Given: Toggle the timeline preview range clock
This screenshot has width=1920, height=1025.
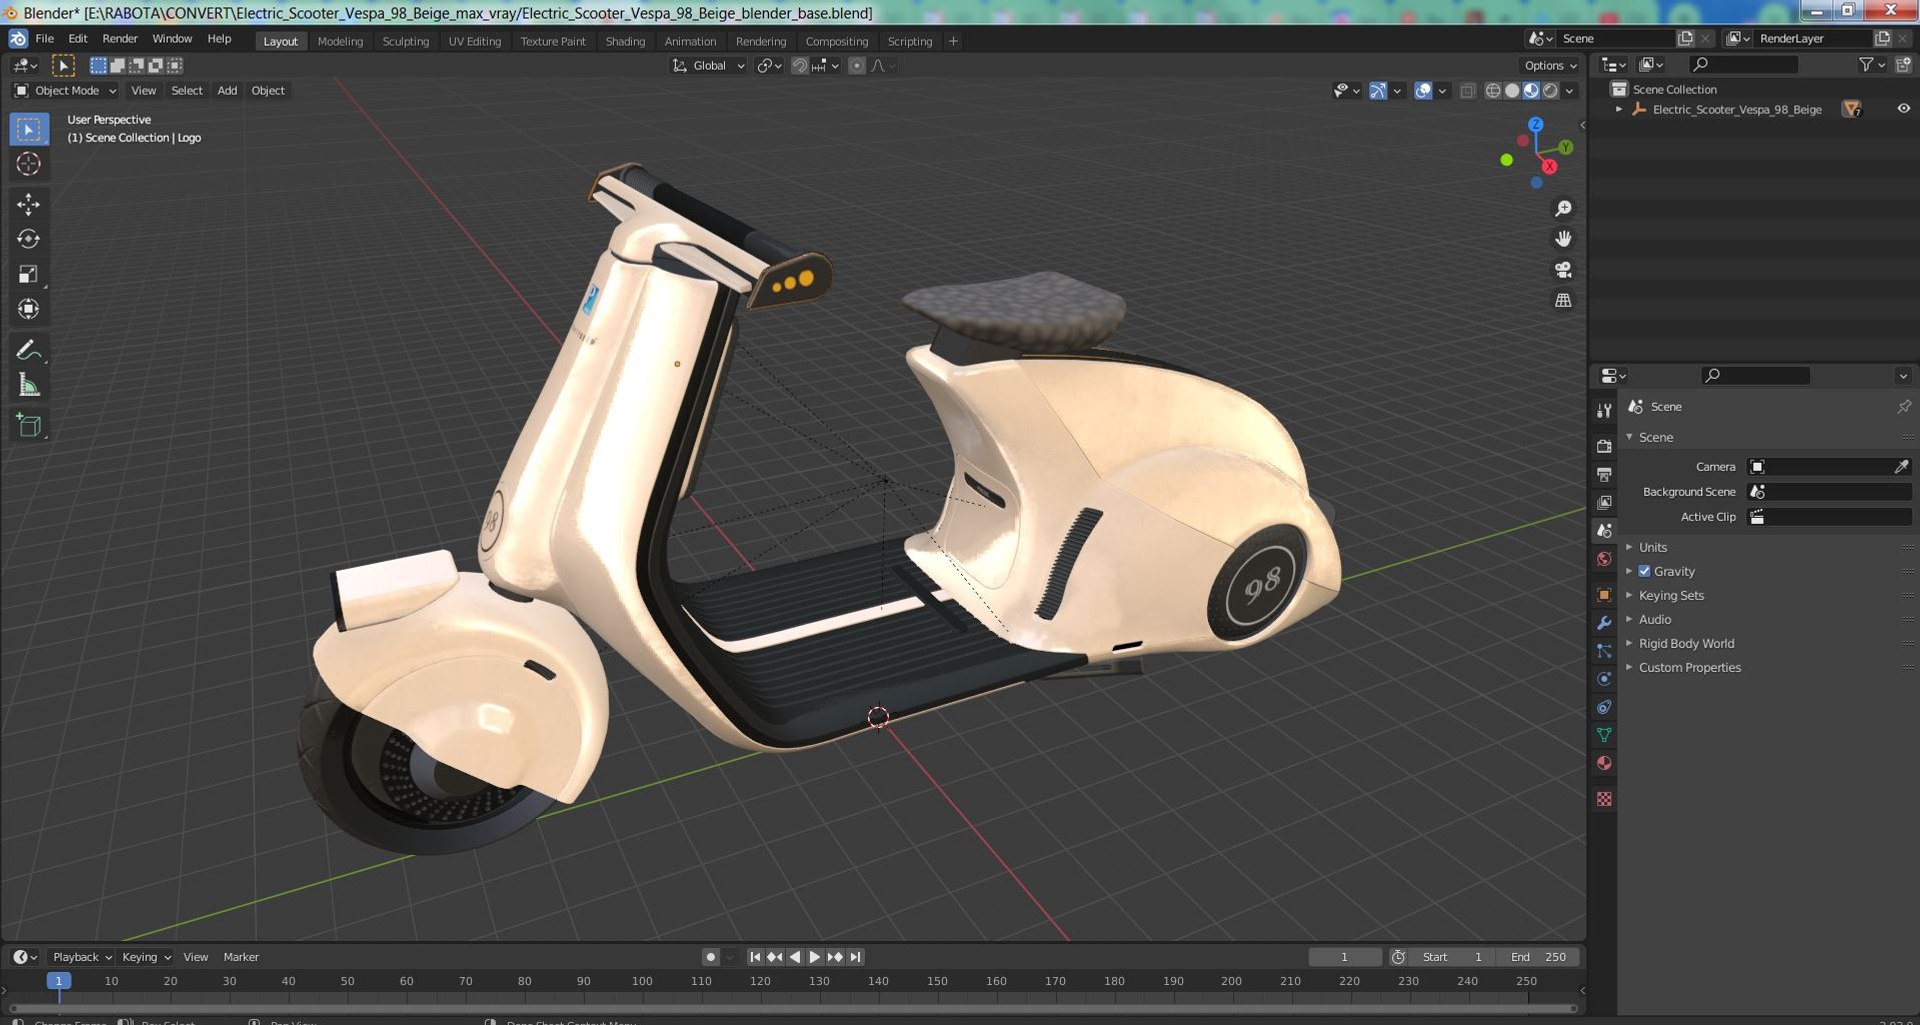Looking at the screenshot, I should 1398,957.
